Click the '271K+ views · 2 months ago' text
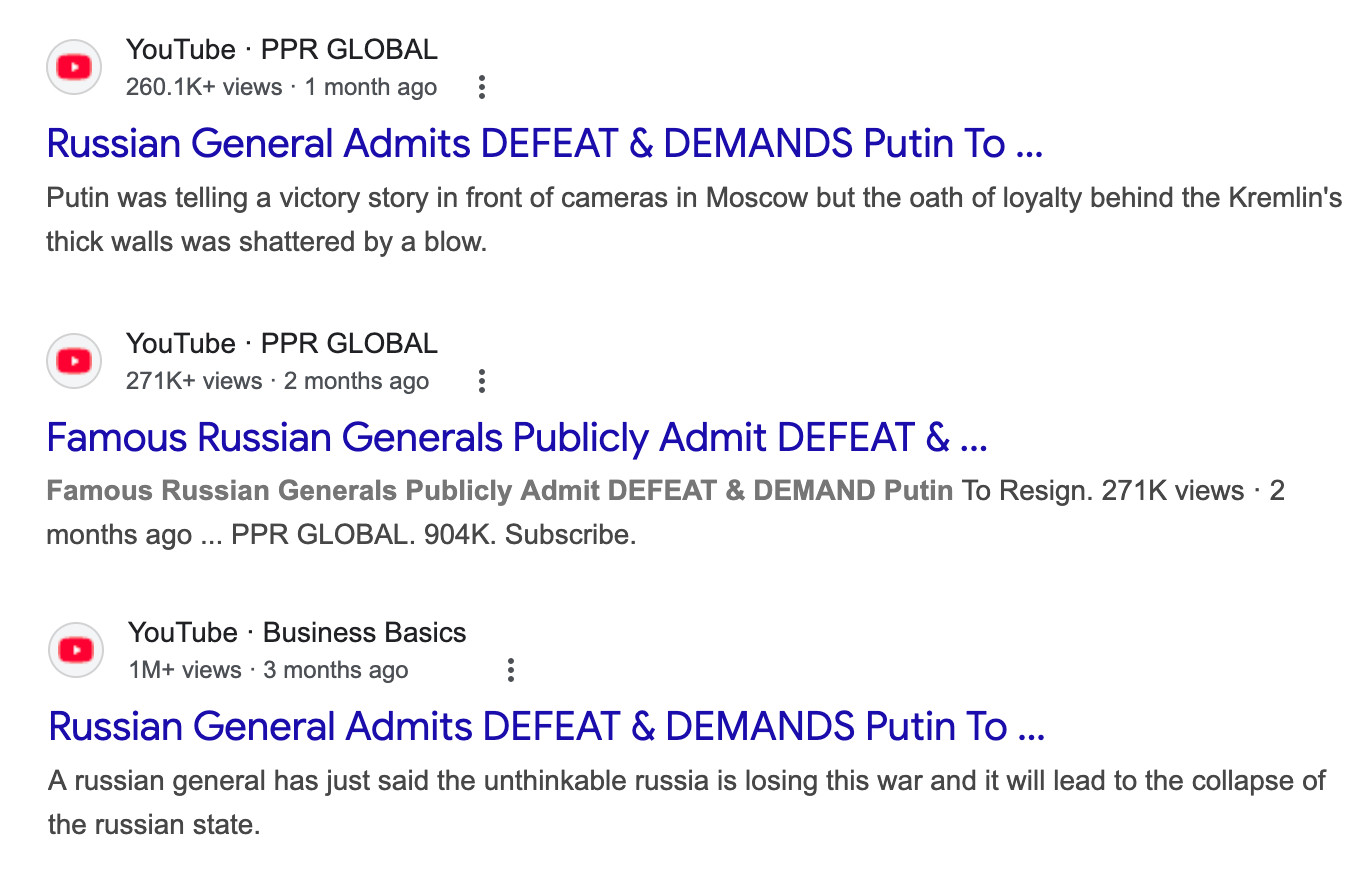Viewport: 1368px width, 887px height. click(277, 381)
